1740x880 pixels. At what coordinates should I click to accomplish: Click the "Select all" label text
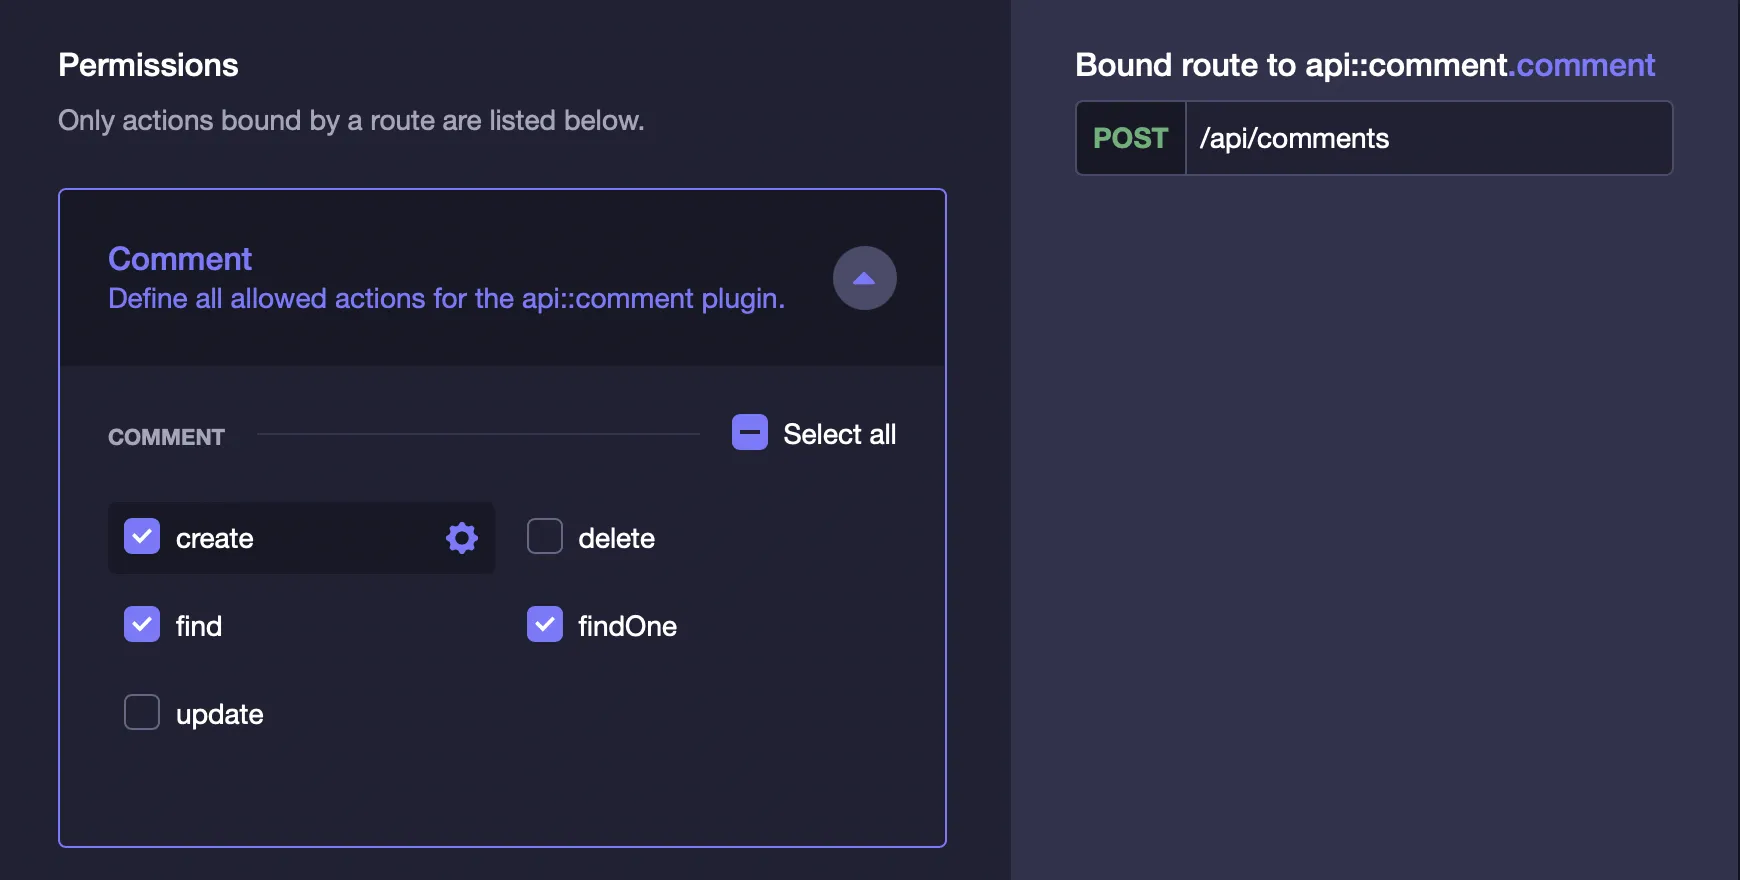click(x=839, y=434)
